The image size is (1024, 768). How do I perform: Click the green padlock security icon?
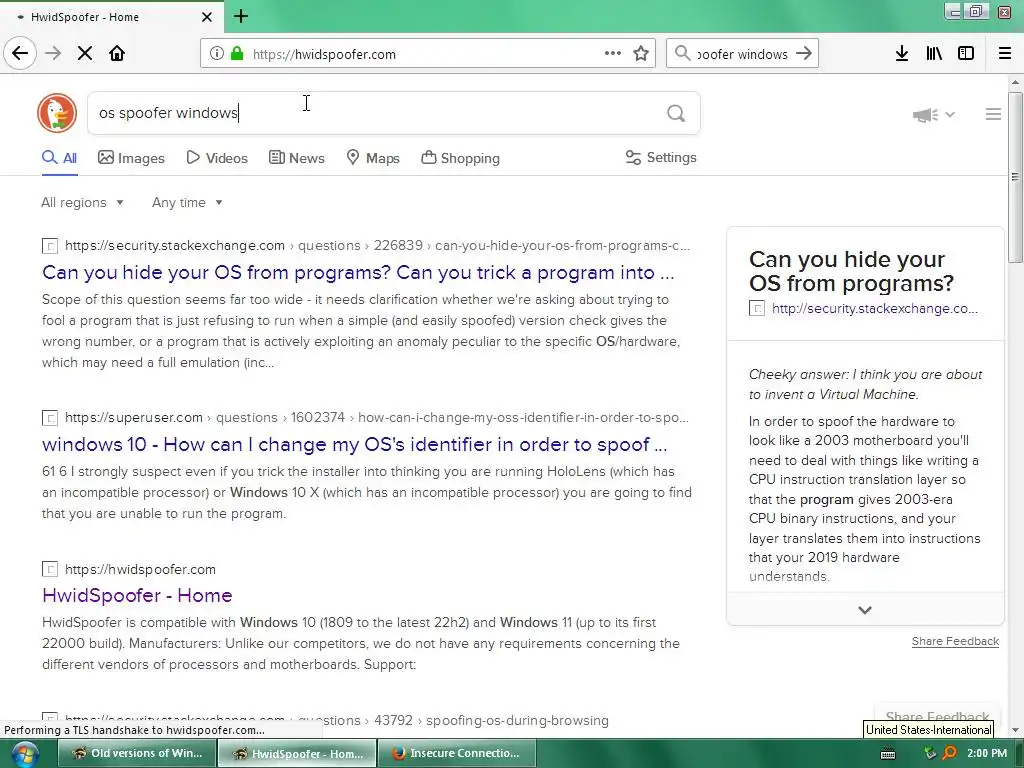tap(237, 54)
